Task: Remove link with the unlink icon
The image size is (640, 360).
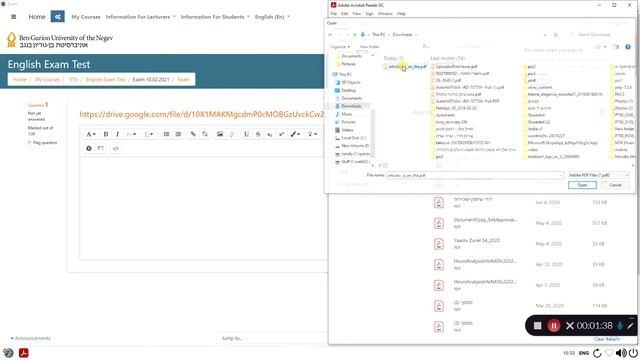Action: pos(205,134)
